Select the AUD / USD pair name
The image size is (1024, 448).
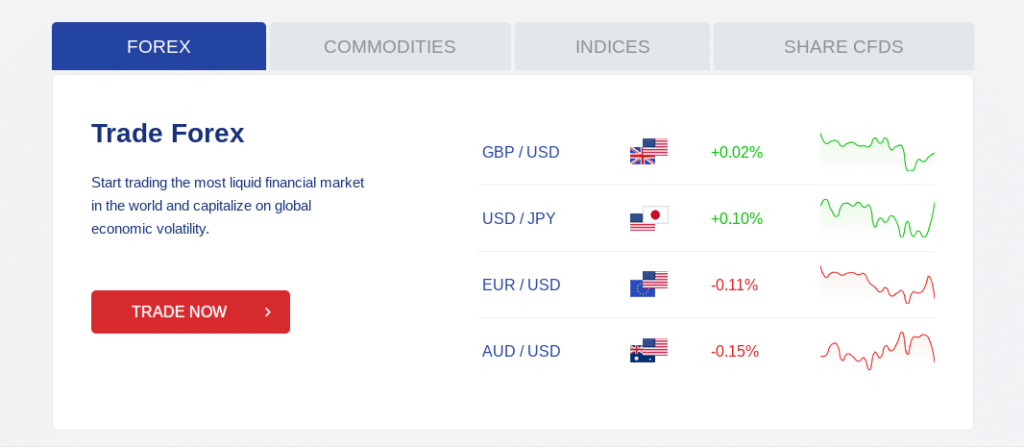(521, 351)
